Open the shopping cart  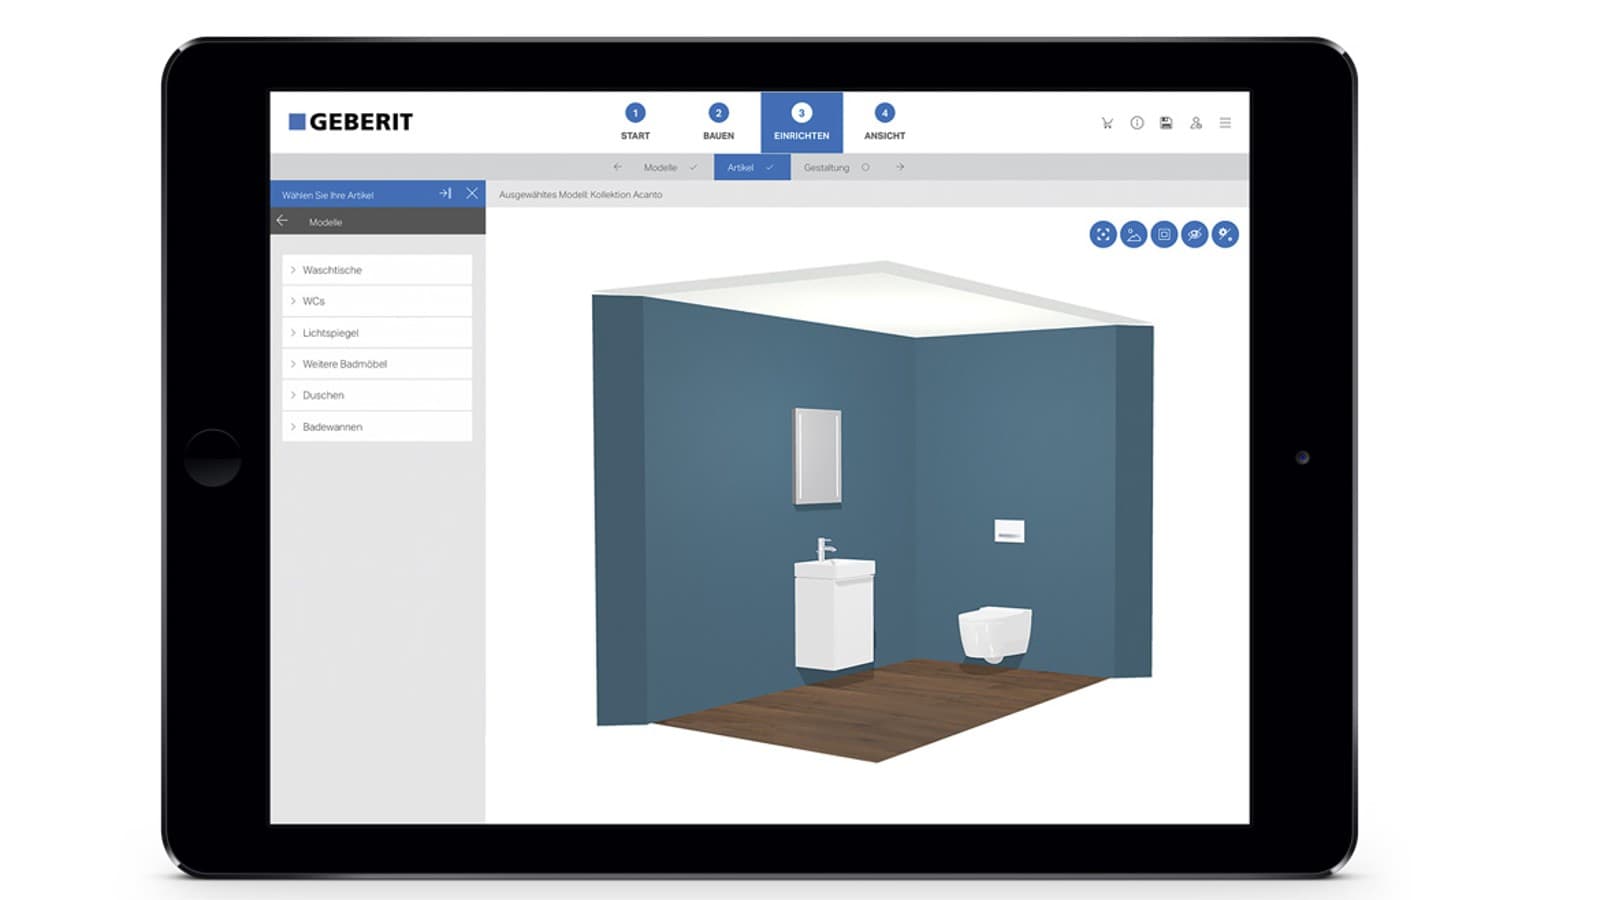pyautogui.click(x=1107, y=123)
